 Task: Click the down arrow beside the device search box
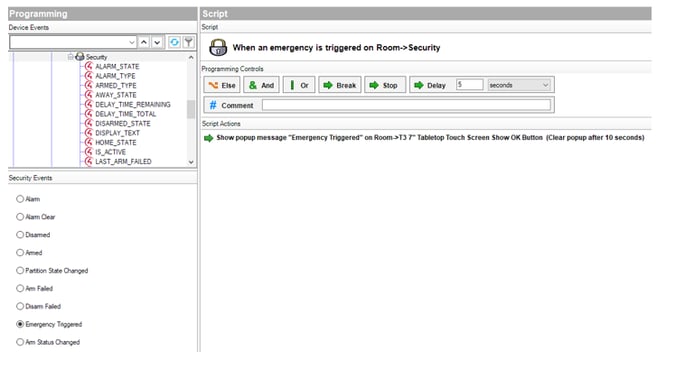pos(157,42)
